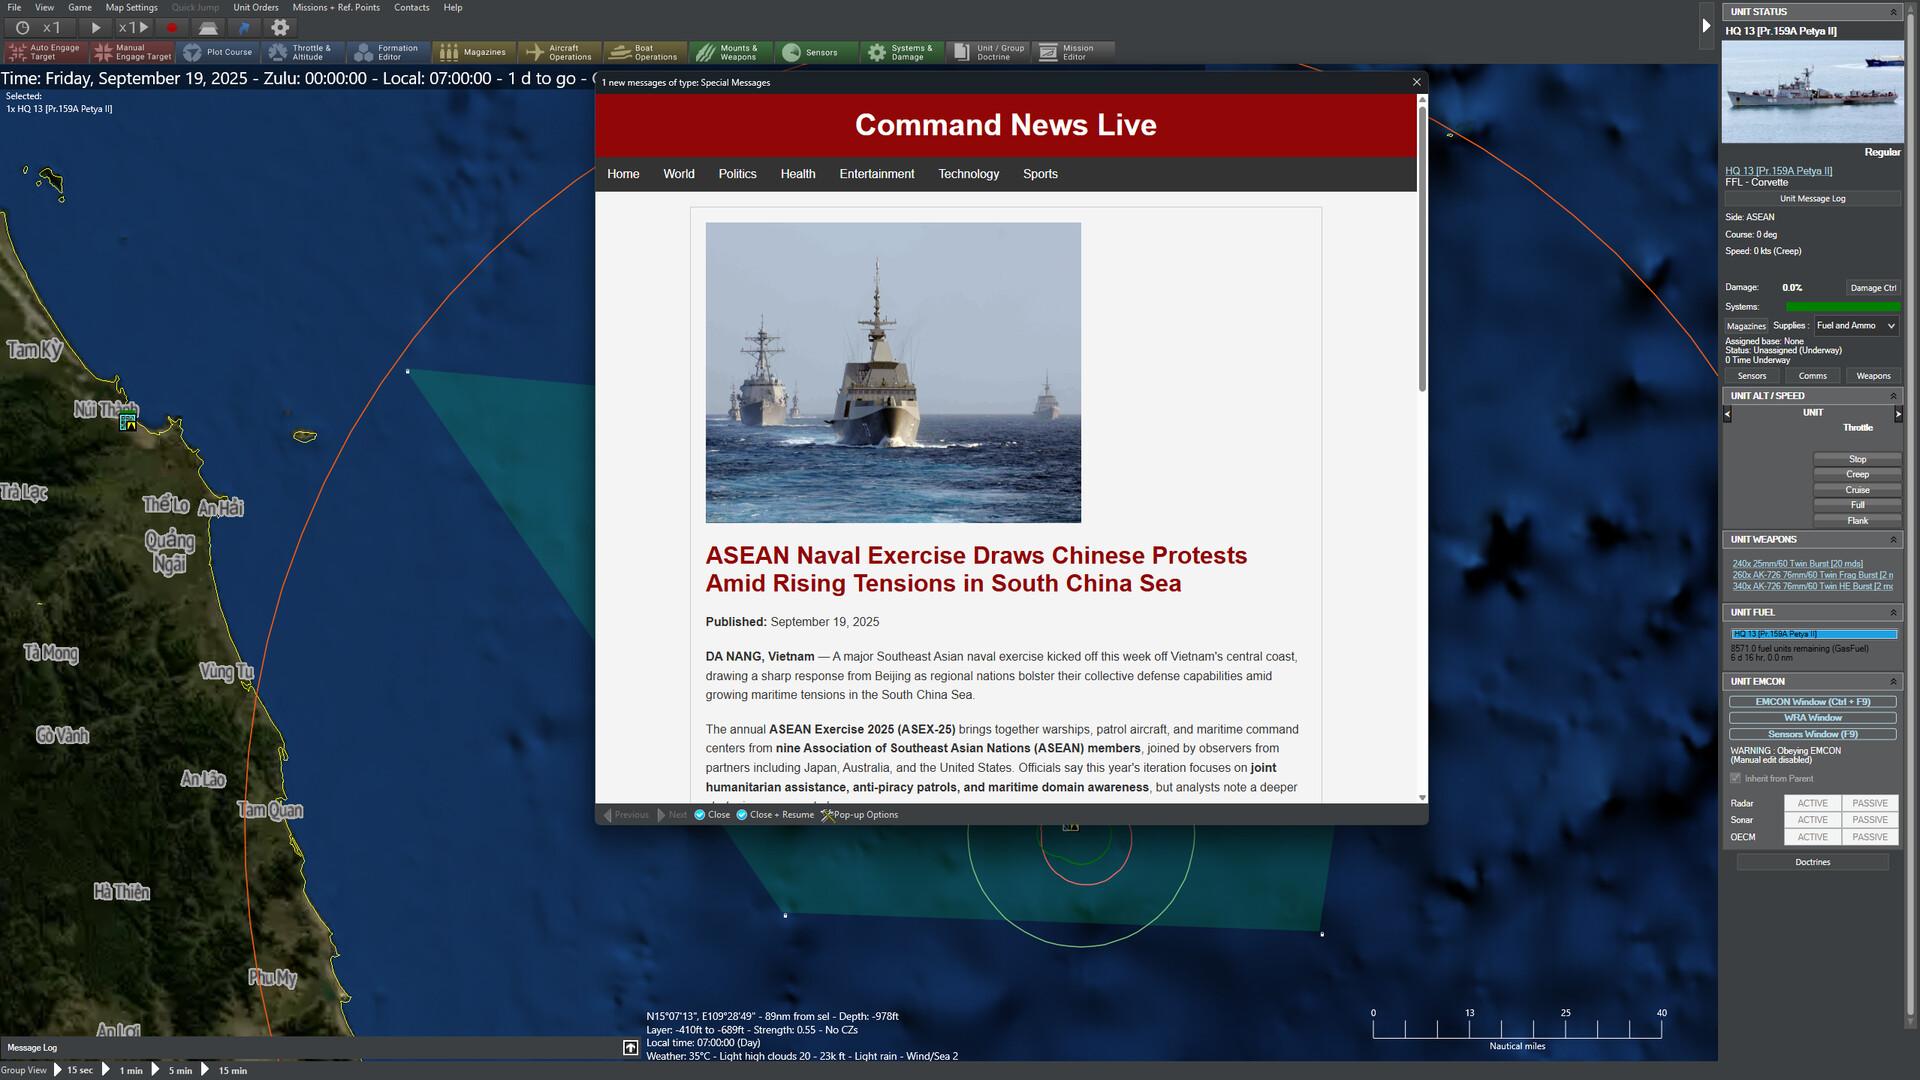This screenshot has width=1920, height=1080.
Task: Open the Mission Editor
Action: point(1072,52)
